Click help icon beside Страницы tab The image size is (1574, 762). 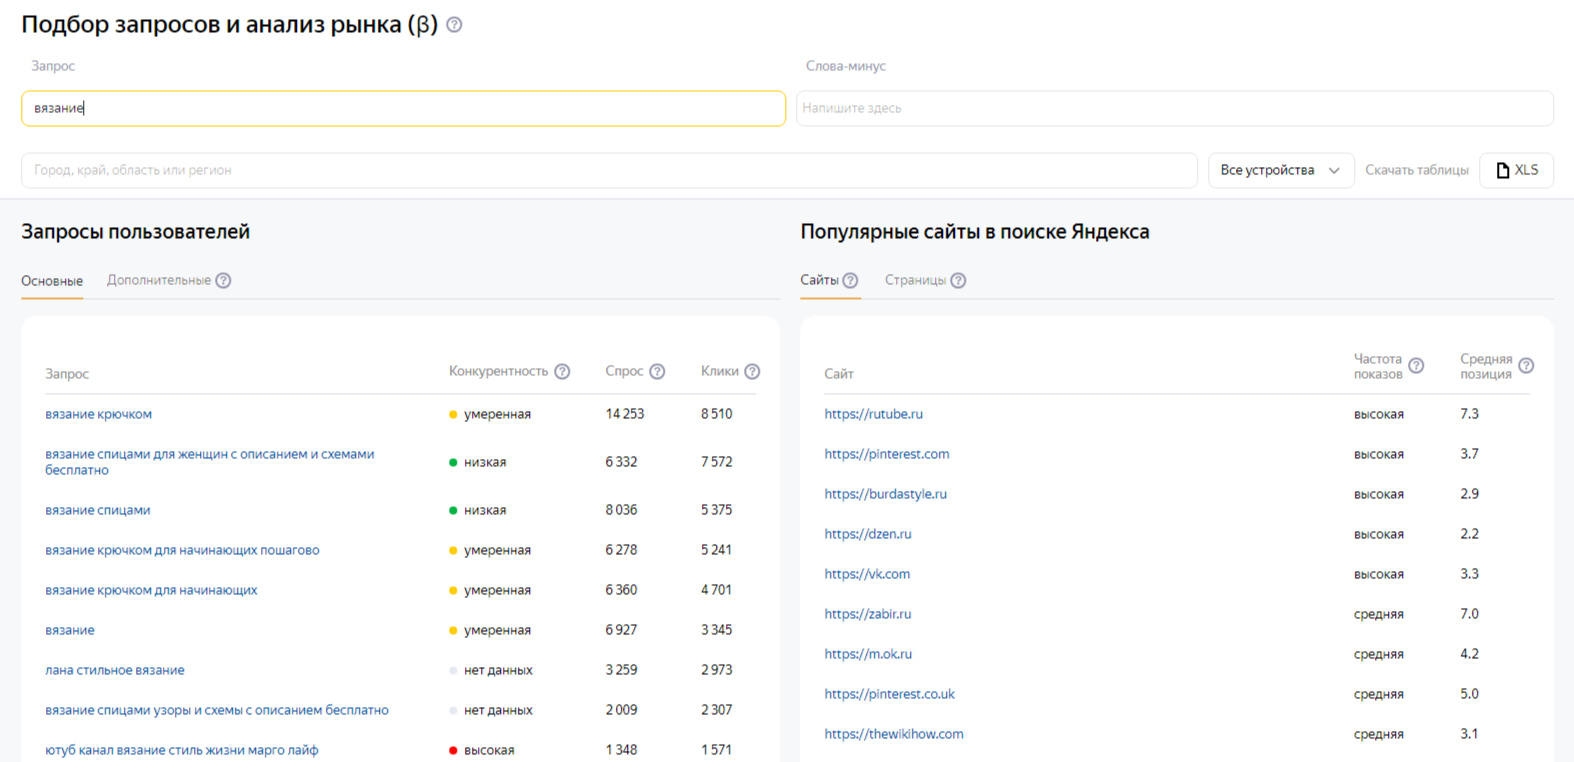(x=958, y=281)
